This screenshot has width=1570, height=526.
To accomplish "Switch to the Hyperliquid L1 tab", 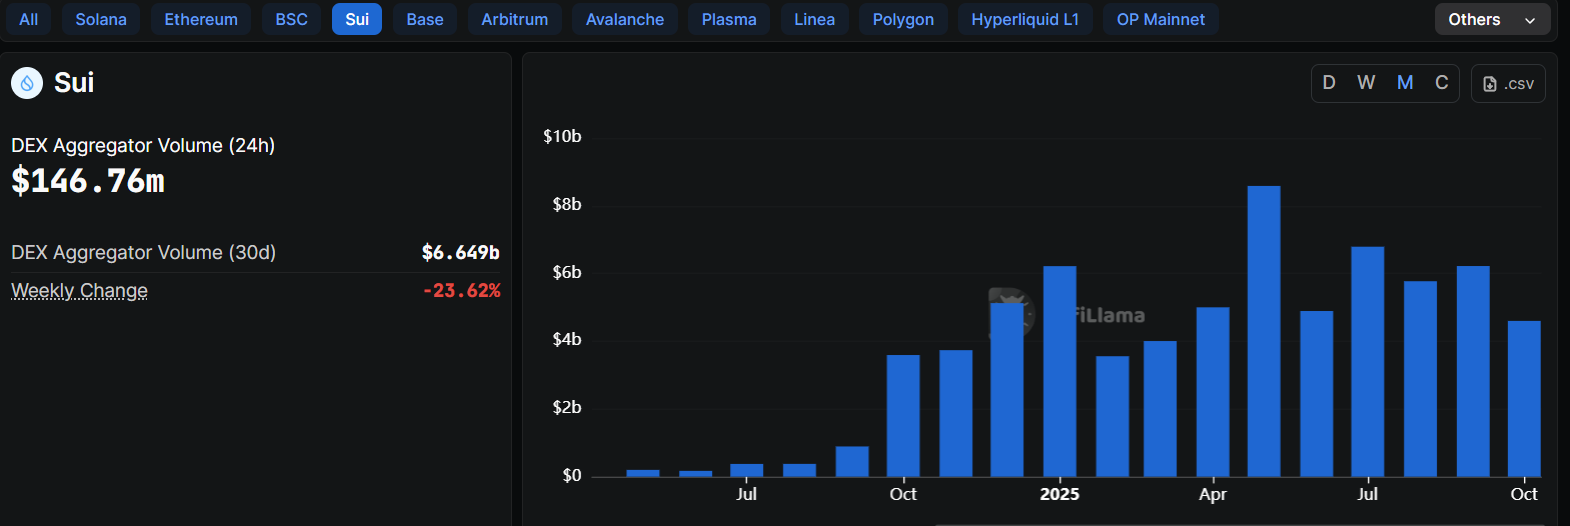I will pyautogui.click(x=1025, y=19).
